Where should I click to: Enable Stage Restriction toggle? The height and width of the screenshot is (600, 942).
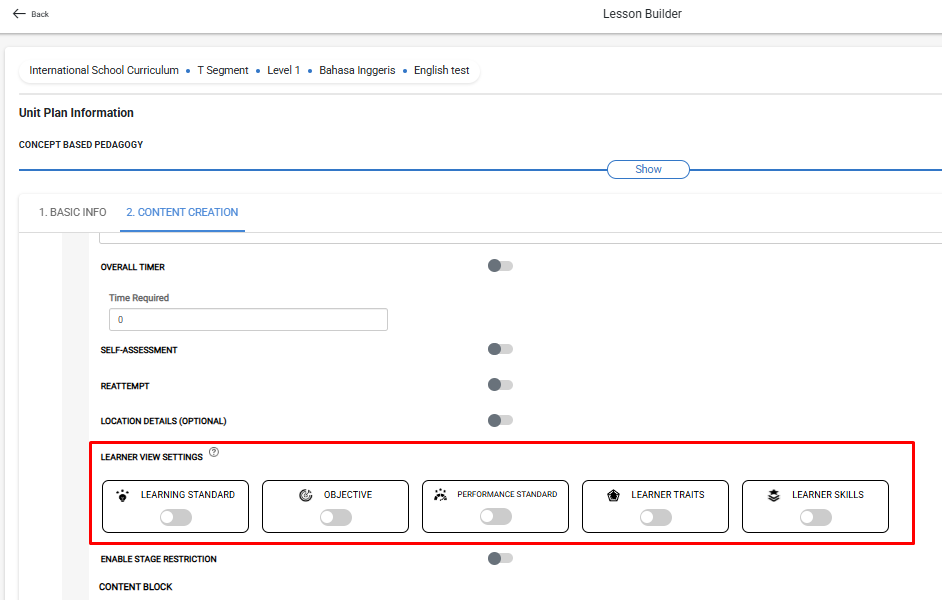500,559
